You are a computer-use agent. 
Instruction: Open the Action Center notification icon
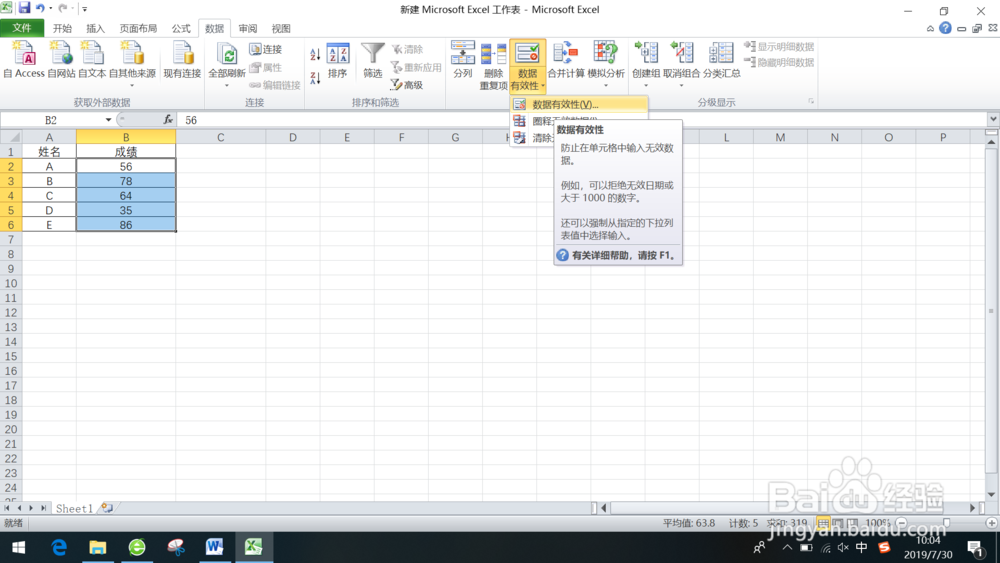974,547
